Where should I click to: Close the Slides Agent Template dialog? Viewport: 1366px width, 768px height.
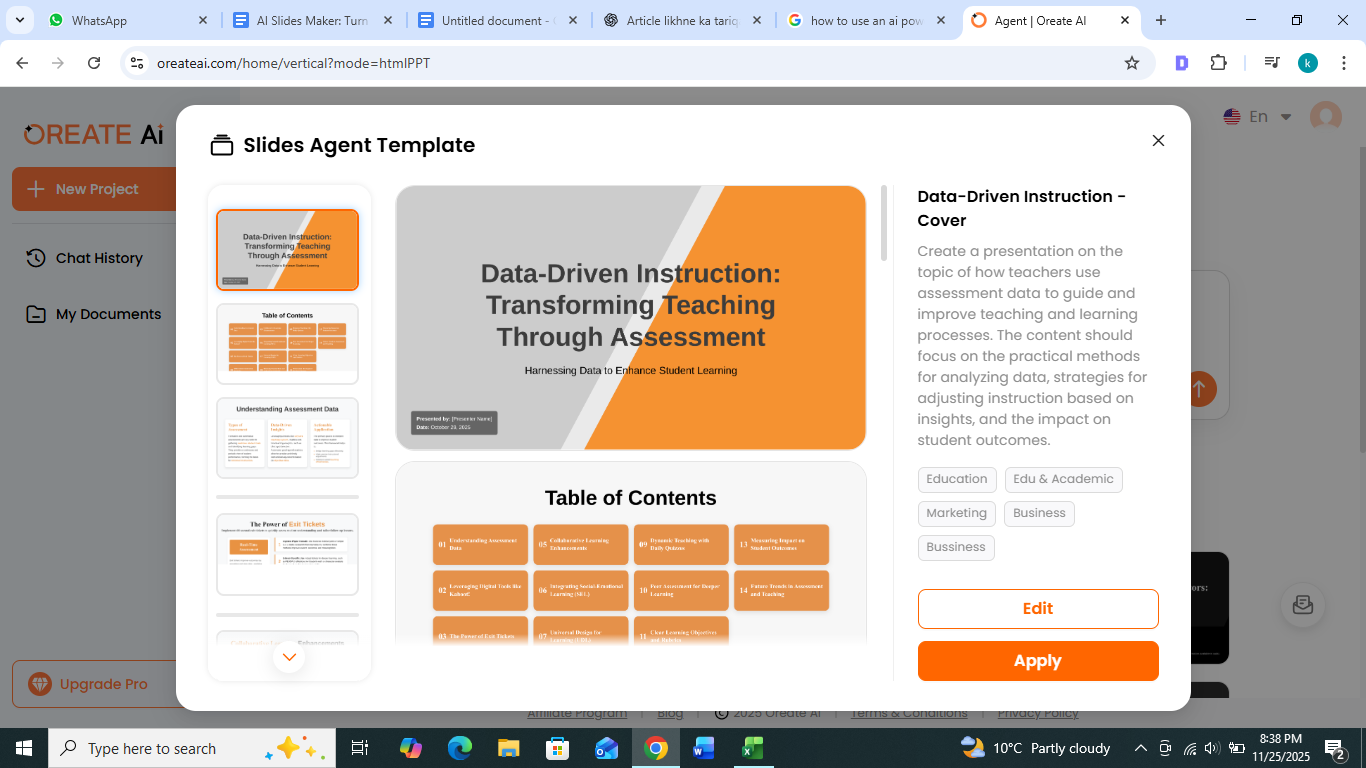click(x=1158, y=141)
